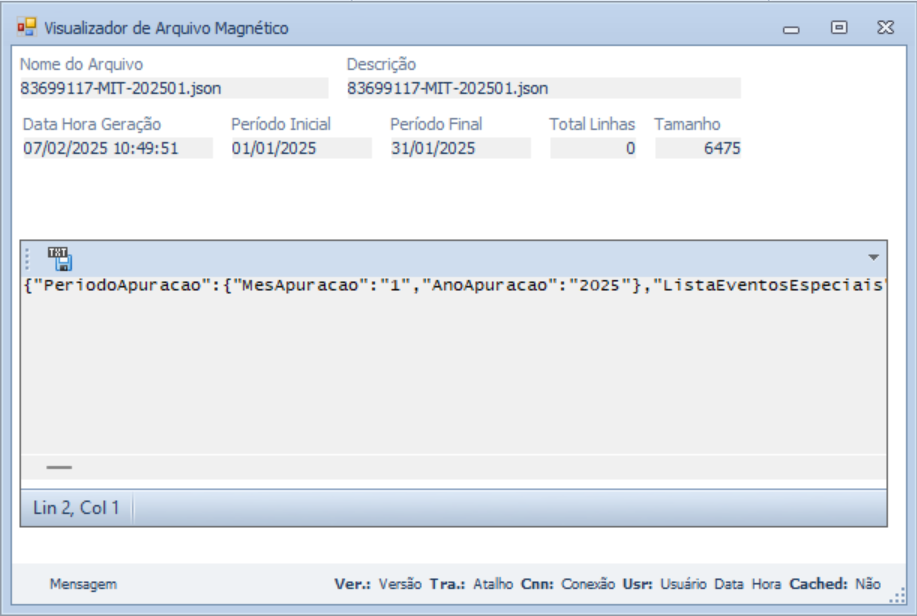Viewport: 917px width, 616px height.
Task: Click the Período Final field 31/01/2025
Action: coord(460,148)
